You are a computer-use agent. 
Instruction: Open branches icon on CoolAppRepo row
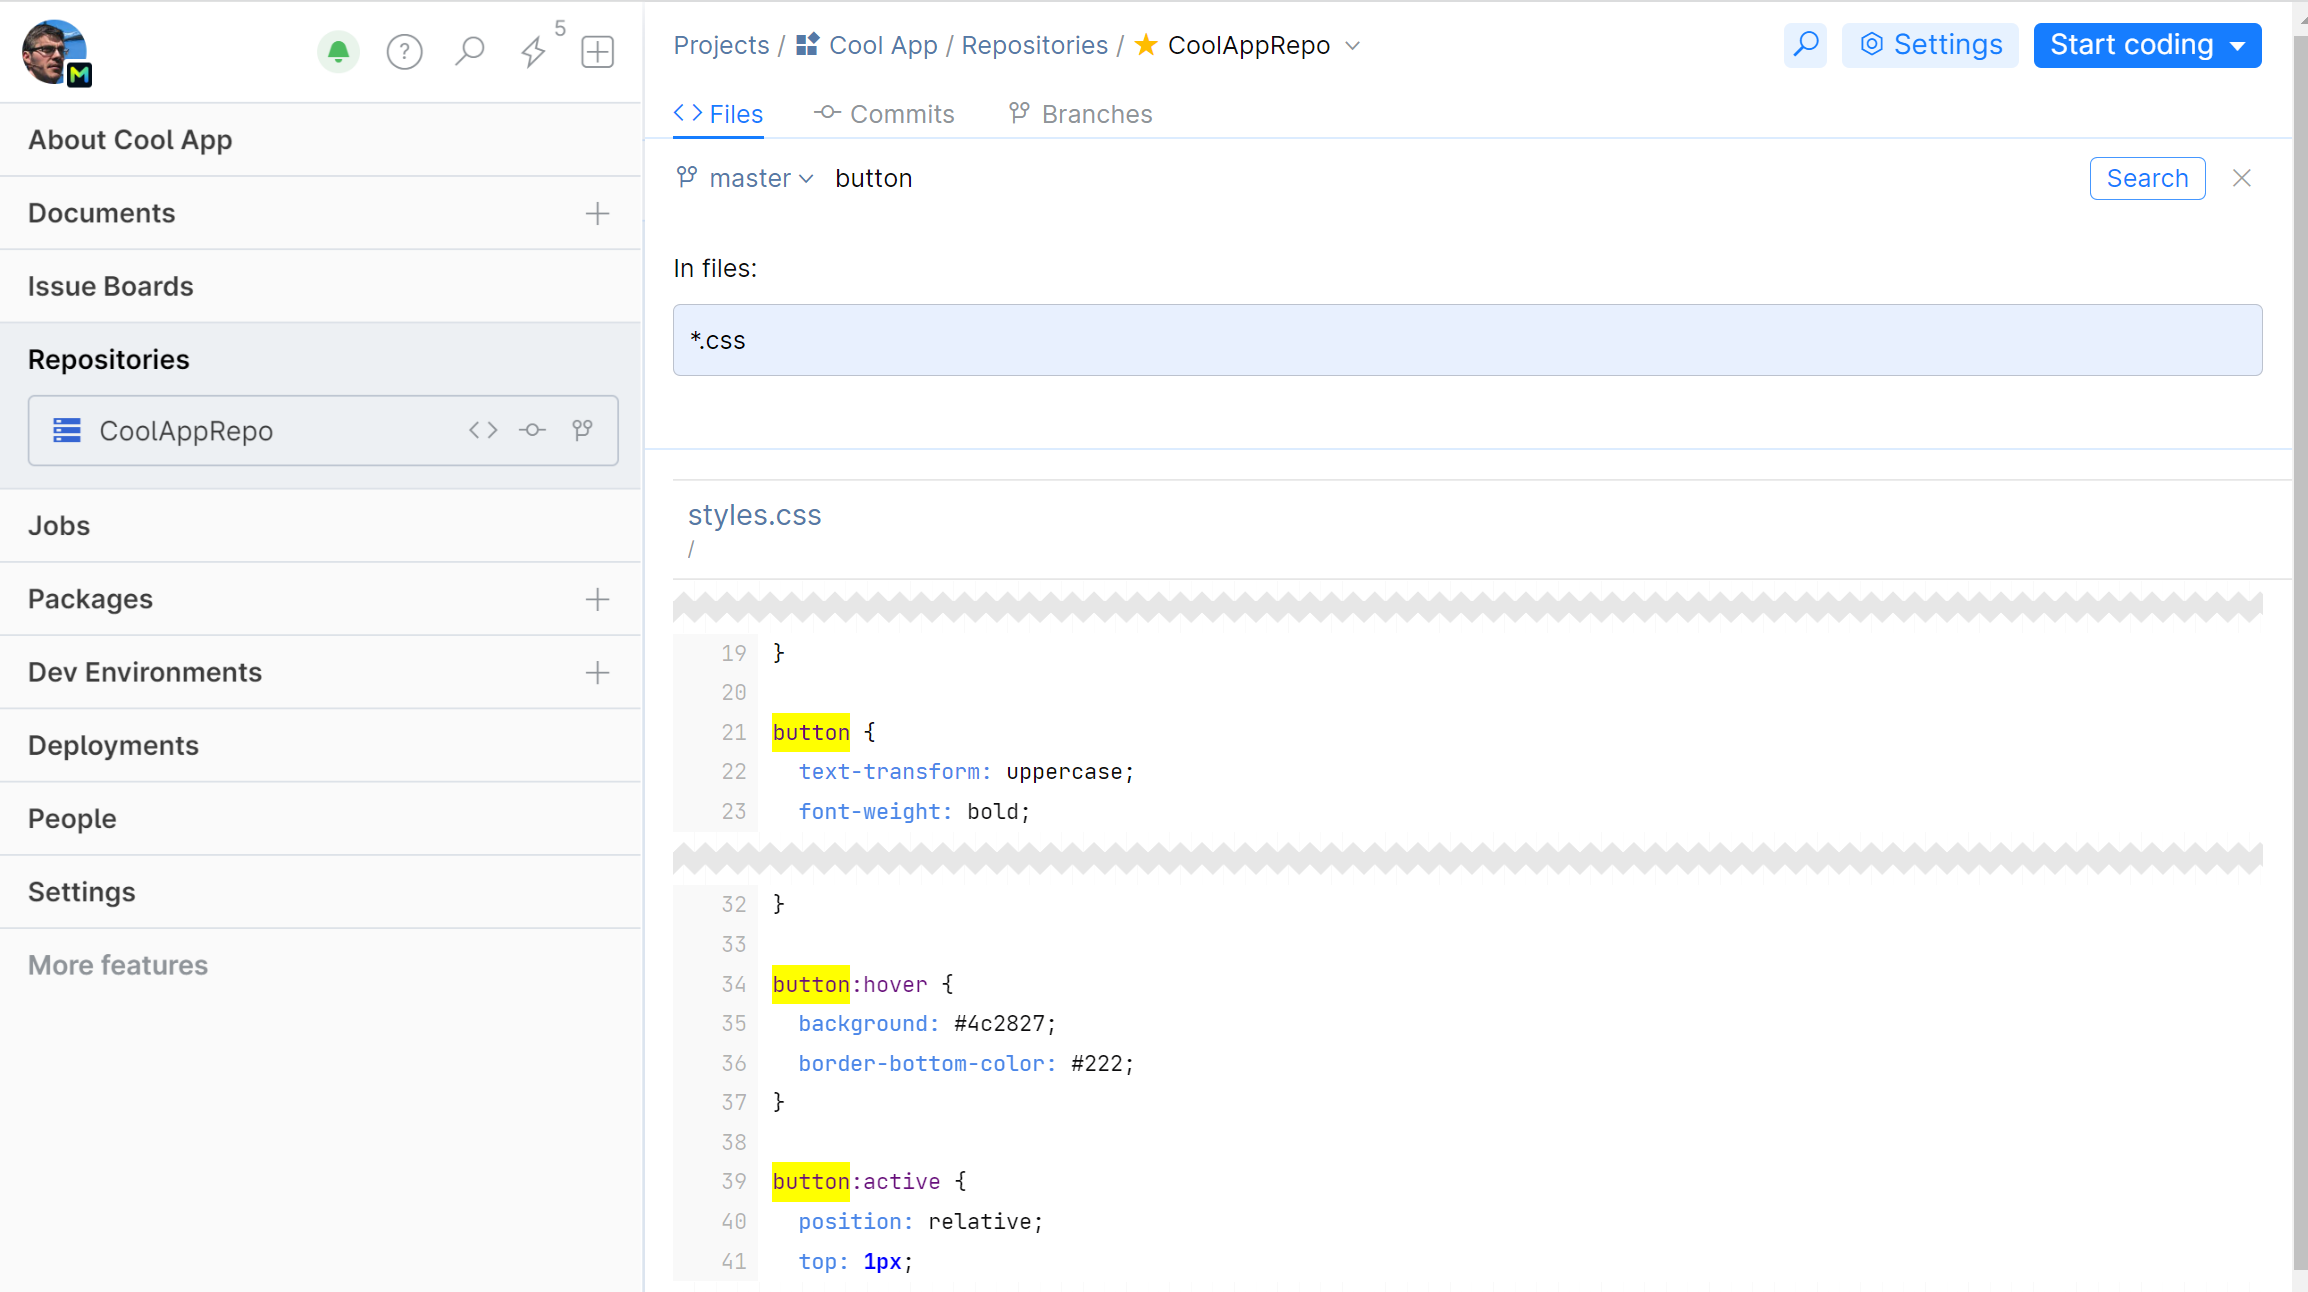point(582,430)
